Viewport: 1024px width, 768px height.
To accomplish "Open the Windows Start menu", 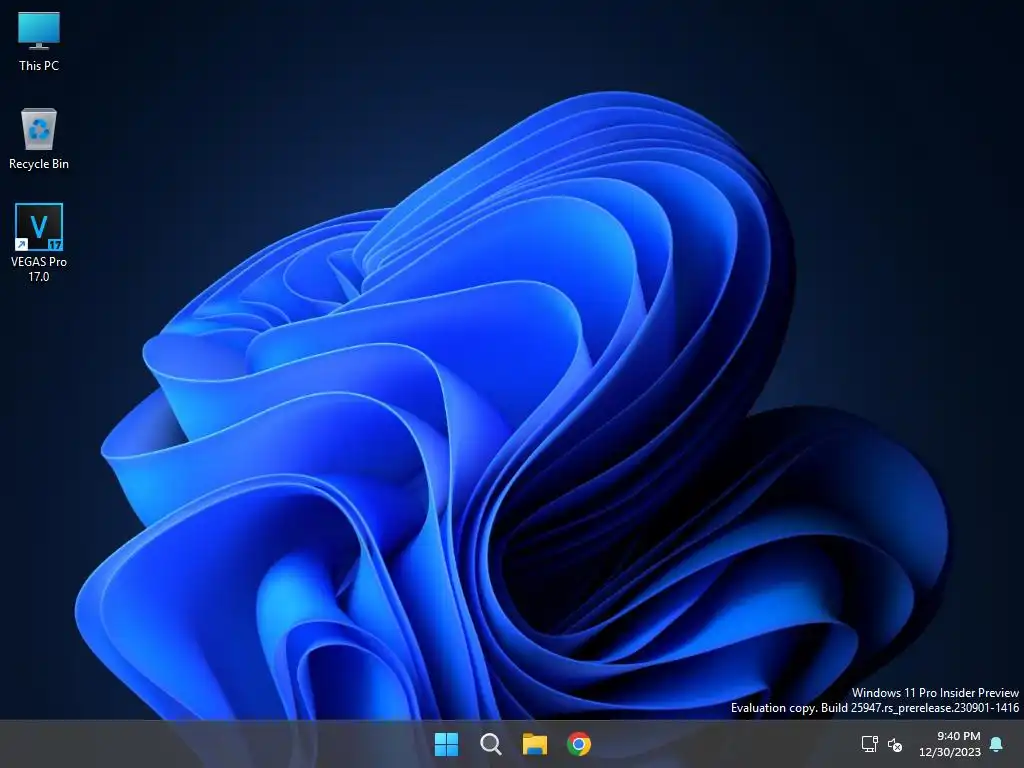I will pos(447,744).
